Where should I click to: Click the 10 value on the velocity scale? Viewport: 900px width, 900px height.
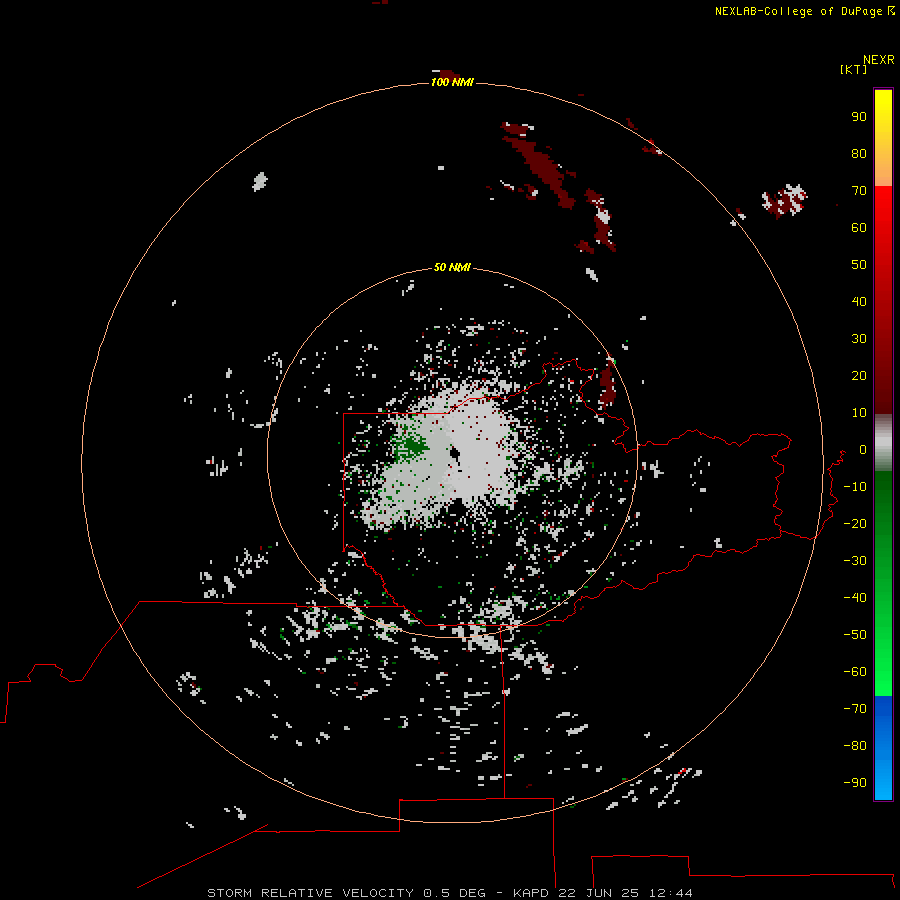pyautogui.click(x=859, y=413)
